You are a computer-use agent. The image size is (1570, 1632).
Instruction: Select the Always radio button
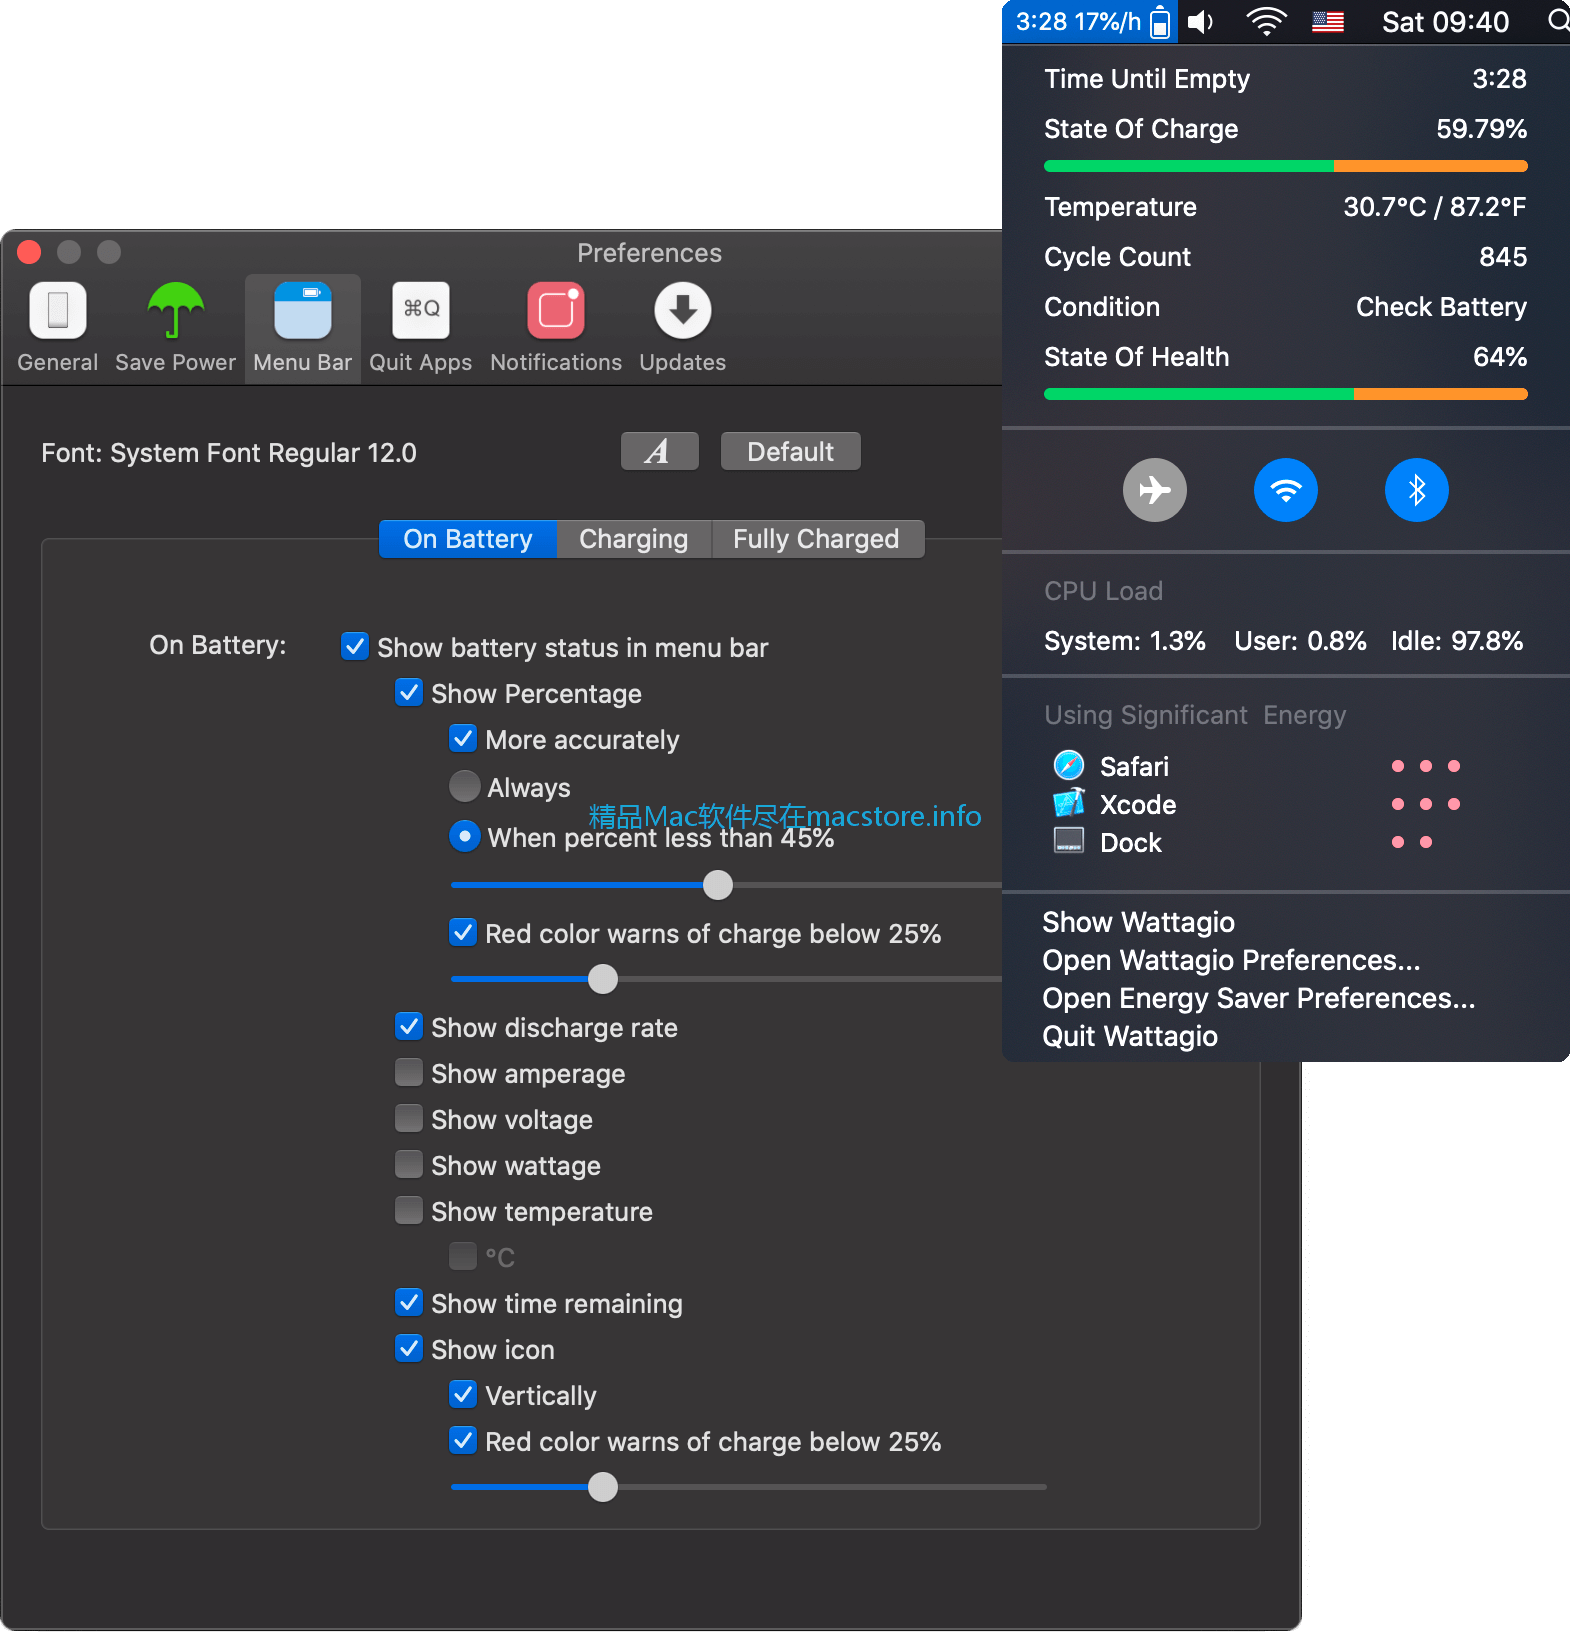tap(465, 786)
